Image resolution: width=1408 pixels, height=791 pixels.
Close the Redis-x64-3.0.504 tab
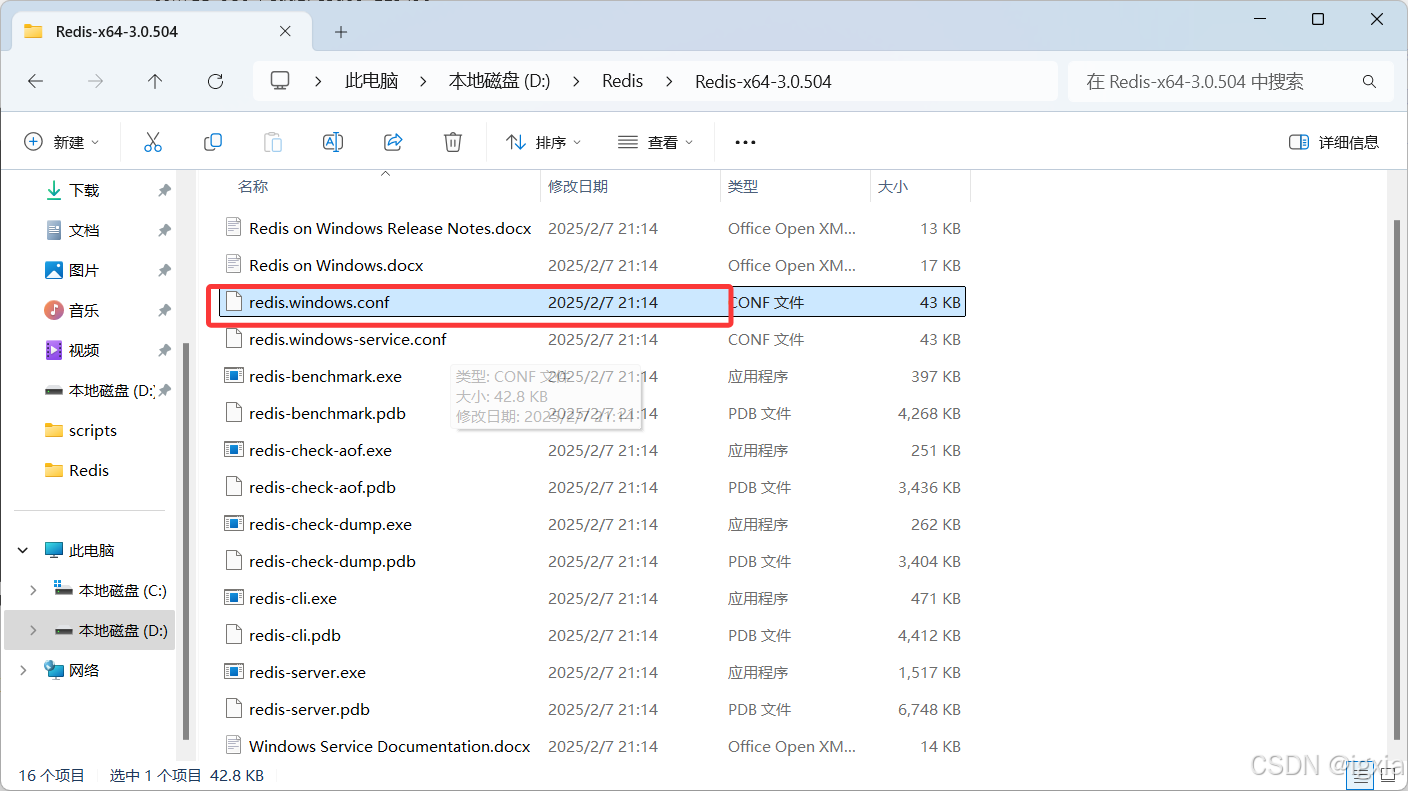tap(285, 31)
